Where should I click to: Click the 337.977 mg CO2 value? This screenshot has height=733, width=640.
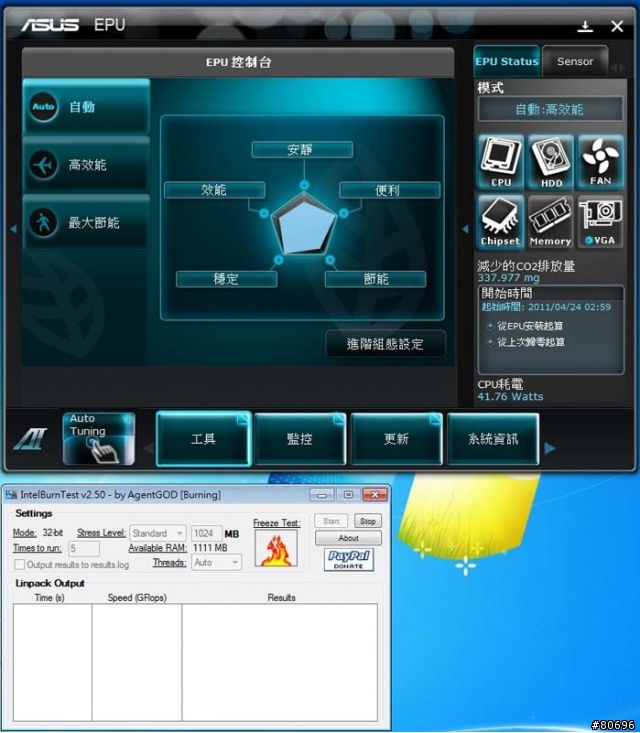508,278
